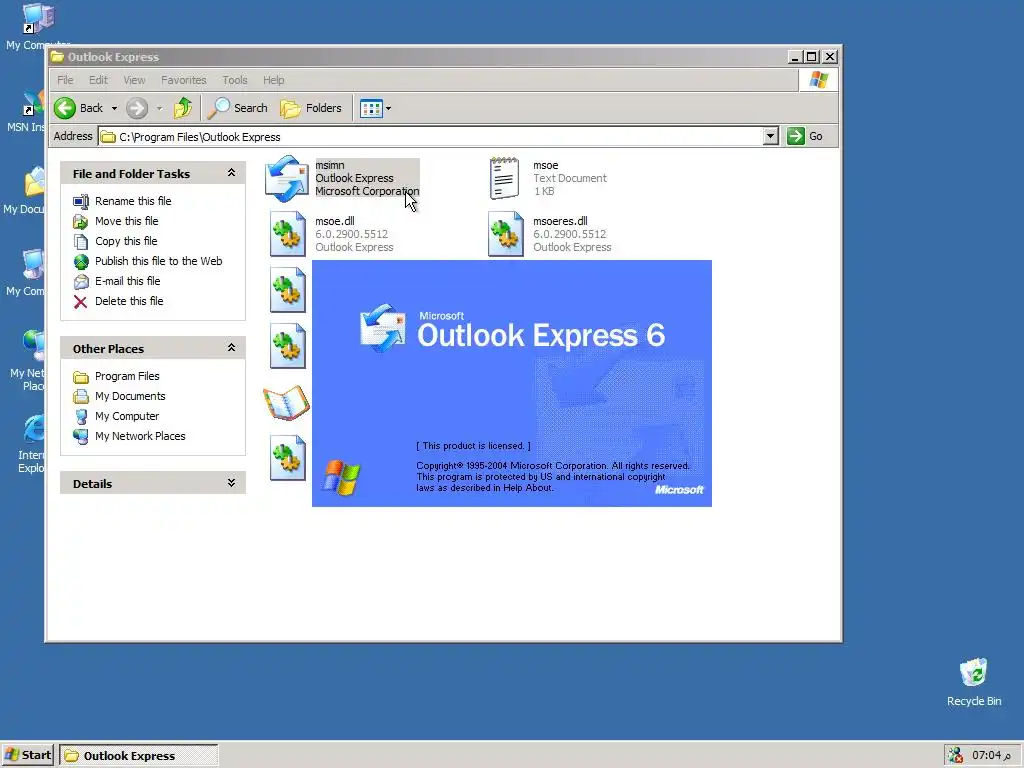Click Delete this file
1024x768 pixels.
129,301
